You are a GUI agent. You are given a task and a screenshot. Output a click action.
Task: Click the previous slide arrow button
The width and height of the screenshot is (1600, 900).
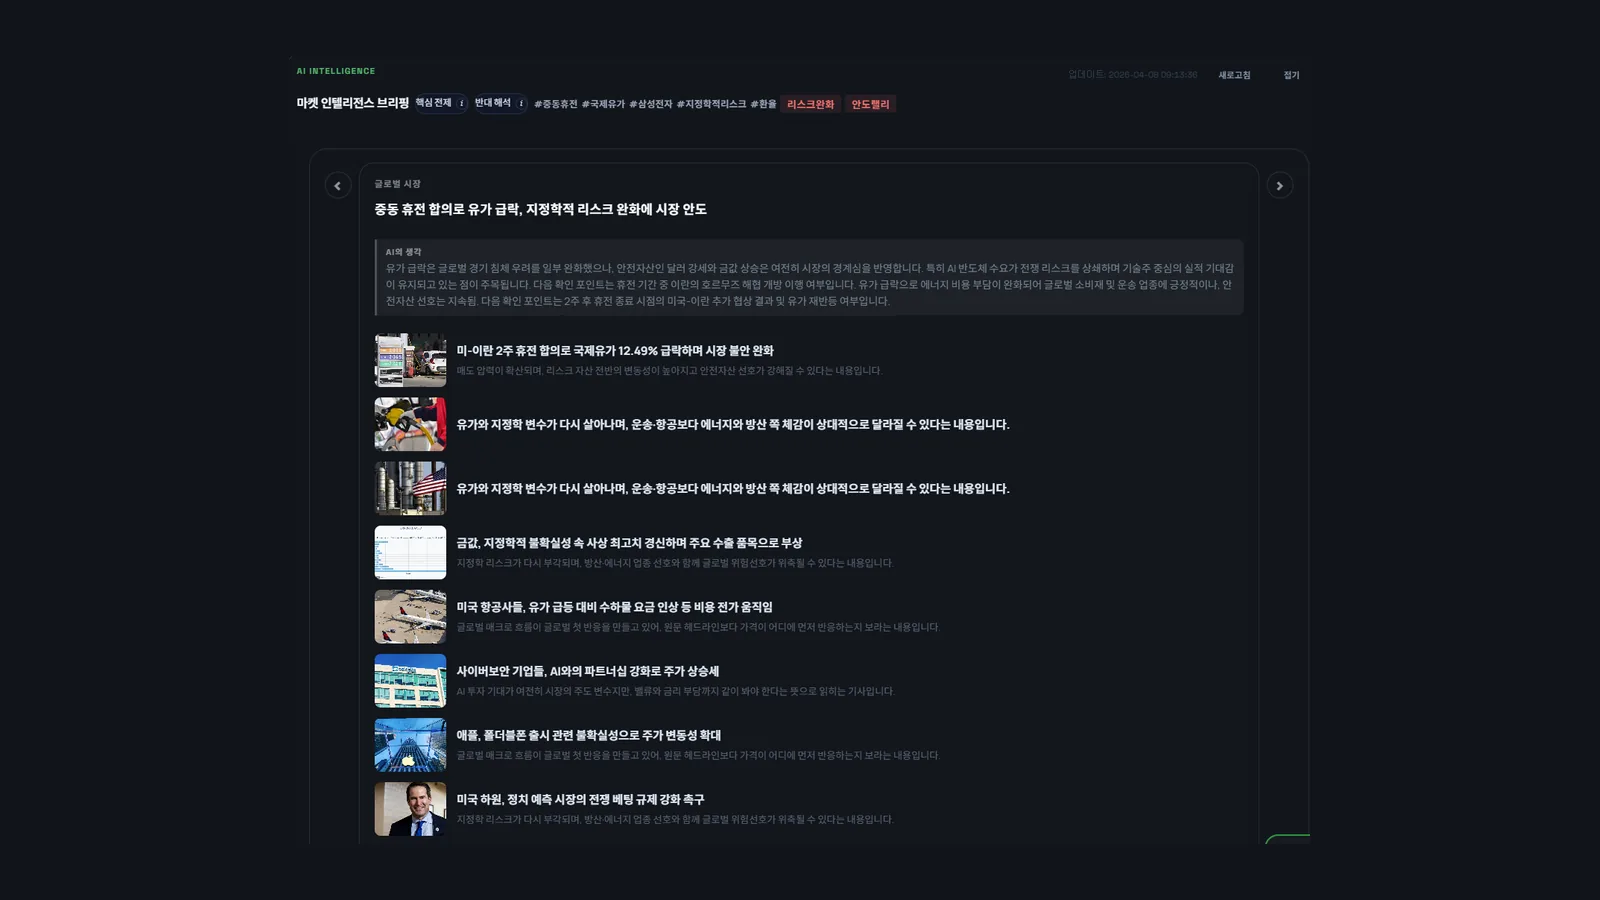pyautogui.click(x=337, y=186)
